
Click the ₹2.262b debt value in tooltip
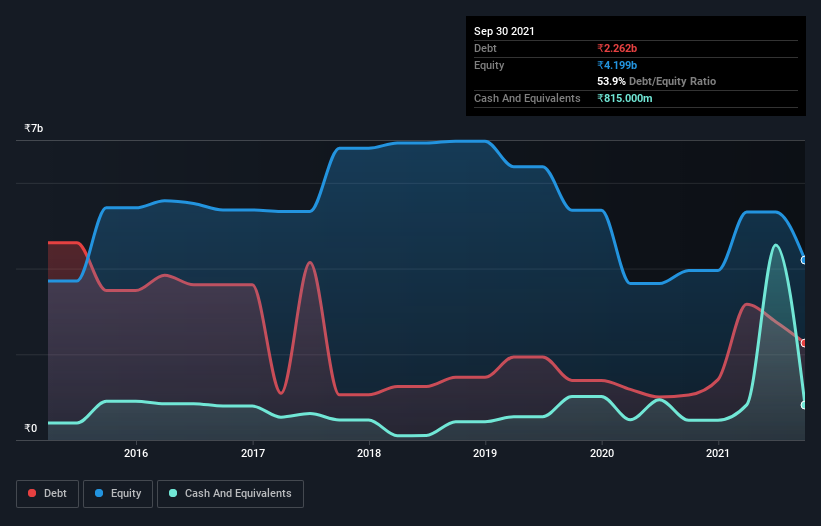pyautogui.click(x=617, y=48)
